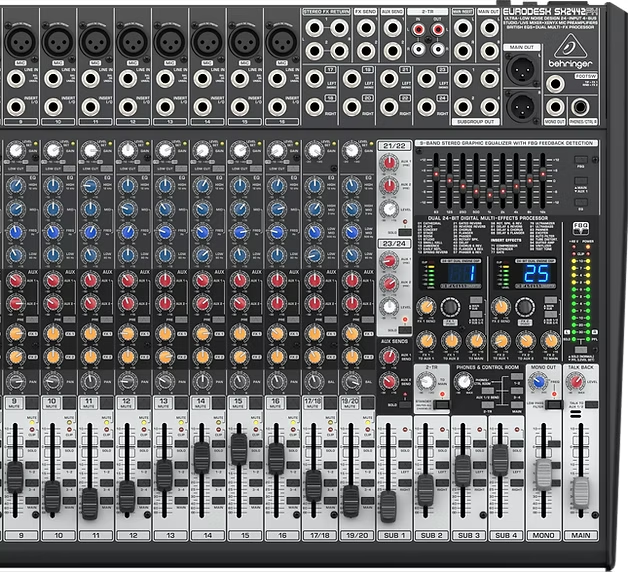Click the channel 24 RIGHT input jack

(426, 107)
